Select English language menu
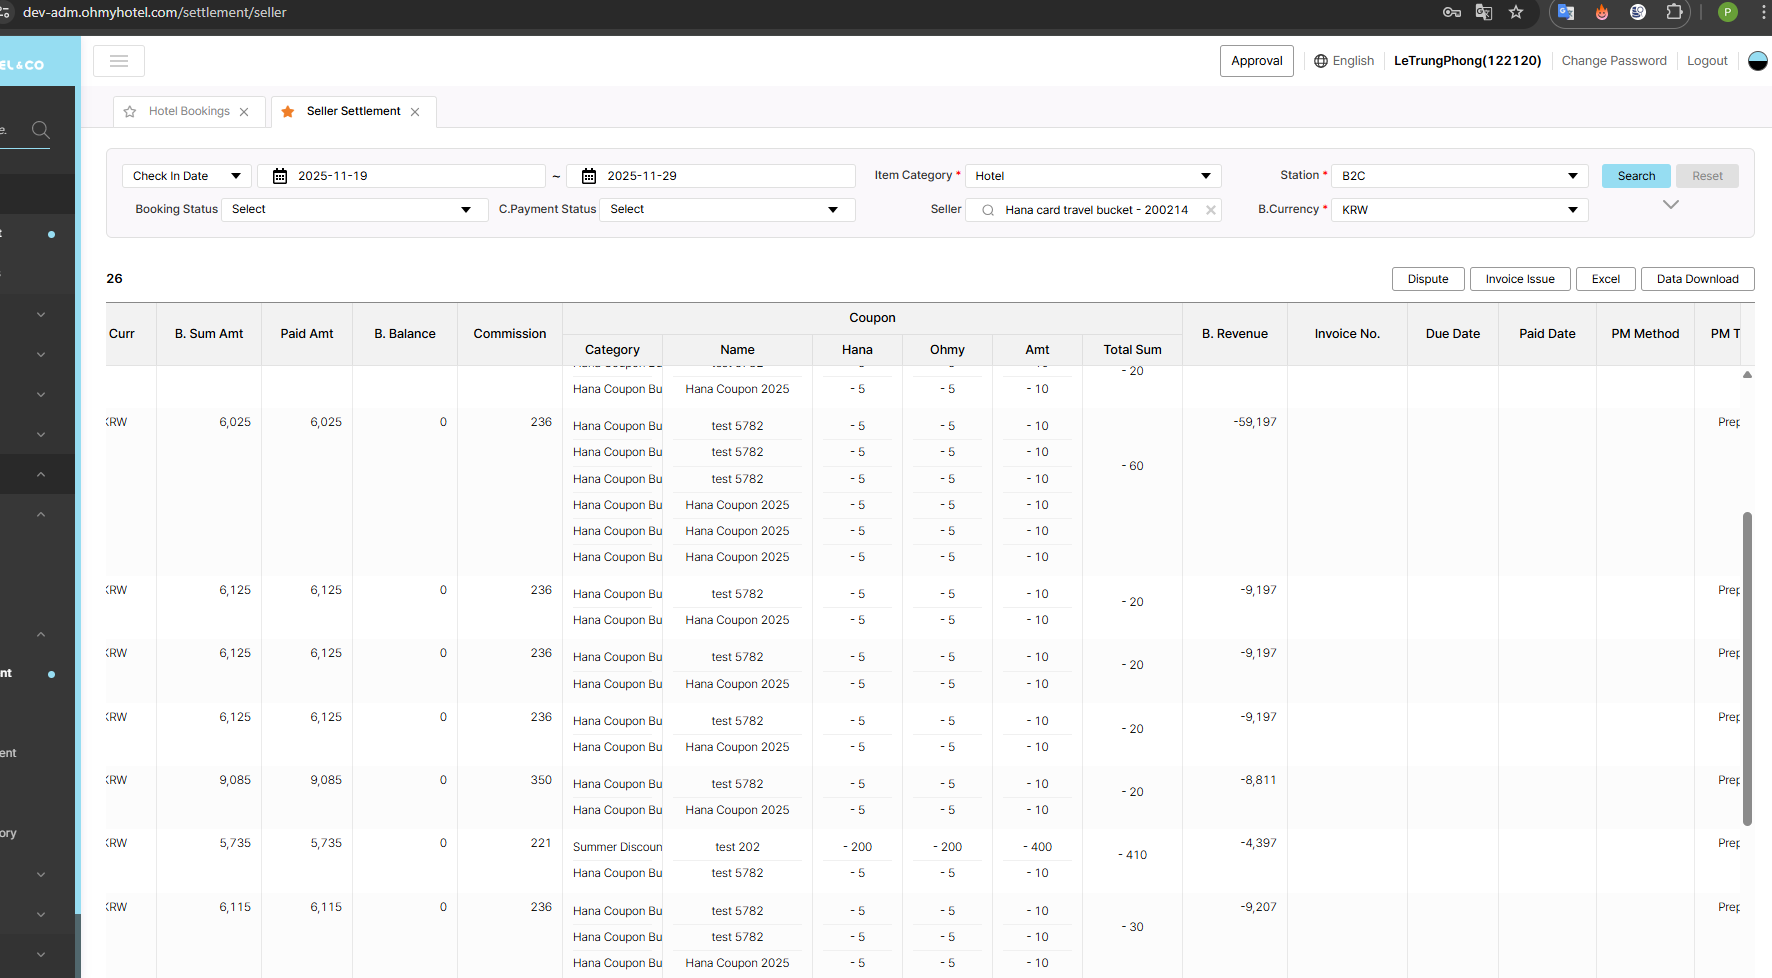The height and width of the screenshot is (978, 1772). (x=1344, y=61)
